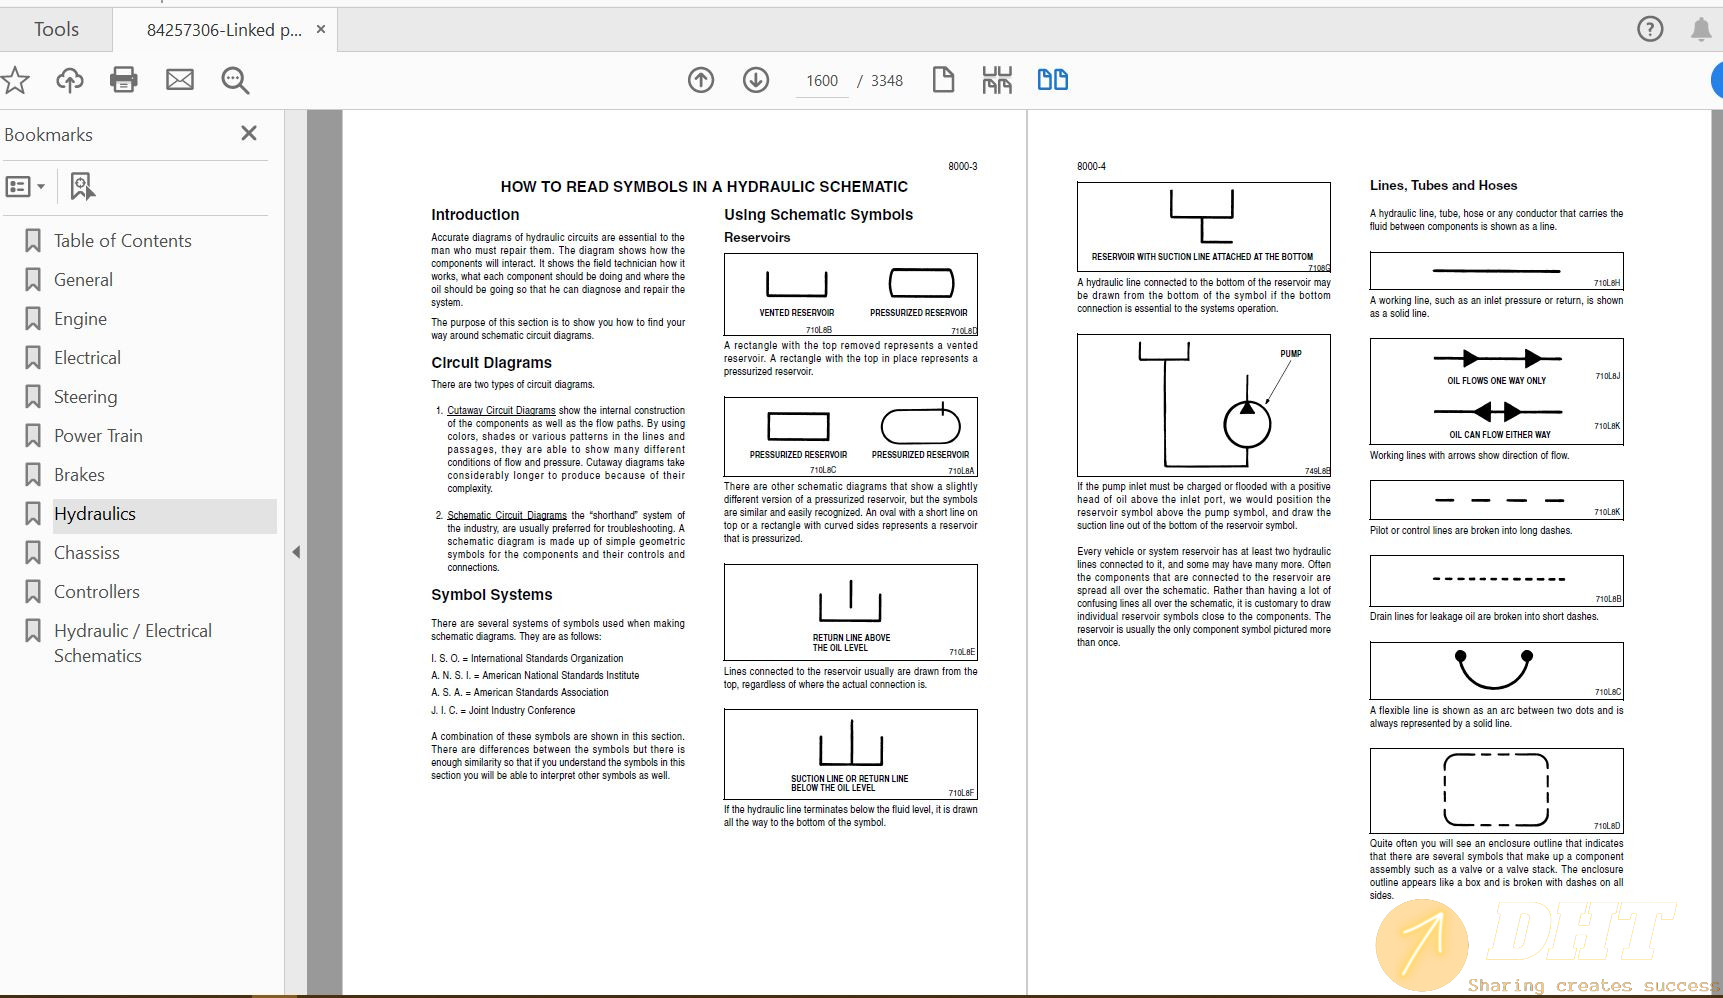1723x998 pixels.
Task: Send the file by email envelope icon
Action: pos(180,80)
